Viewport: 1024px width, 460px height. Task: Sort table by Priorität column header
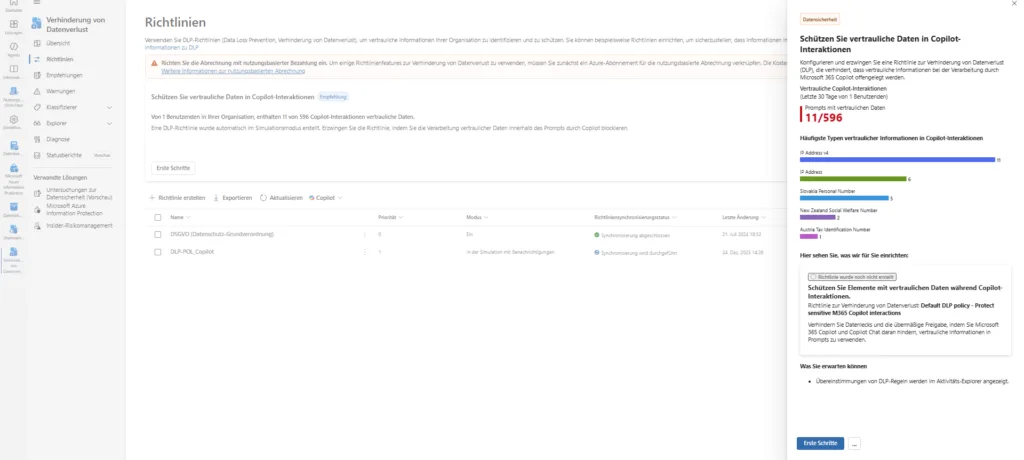pos(387,216)
